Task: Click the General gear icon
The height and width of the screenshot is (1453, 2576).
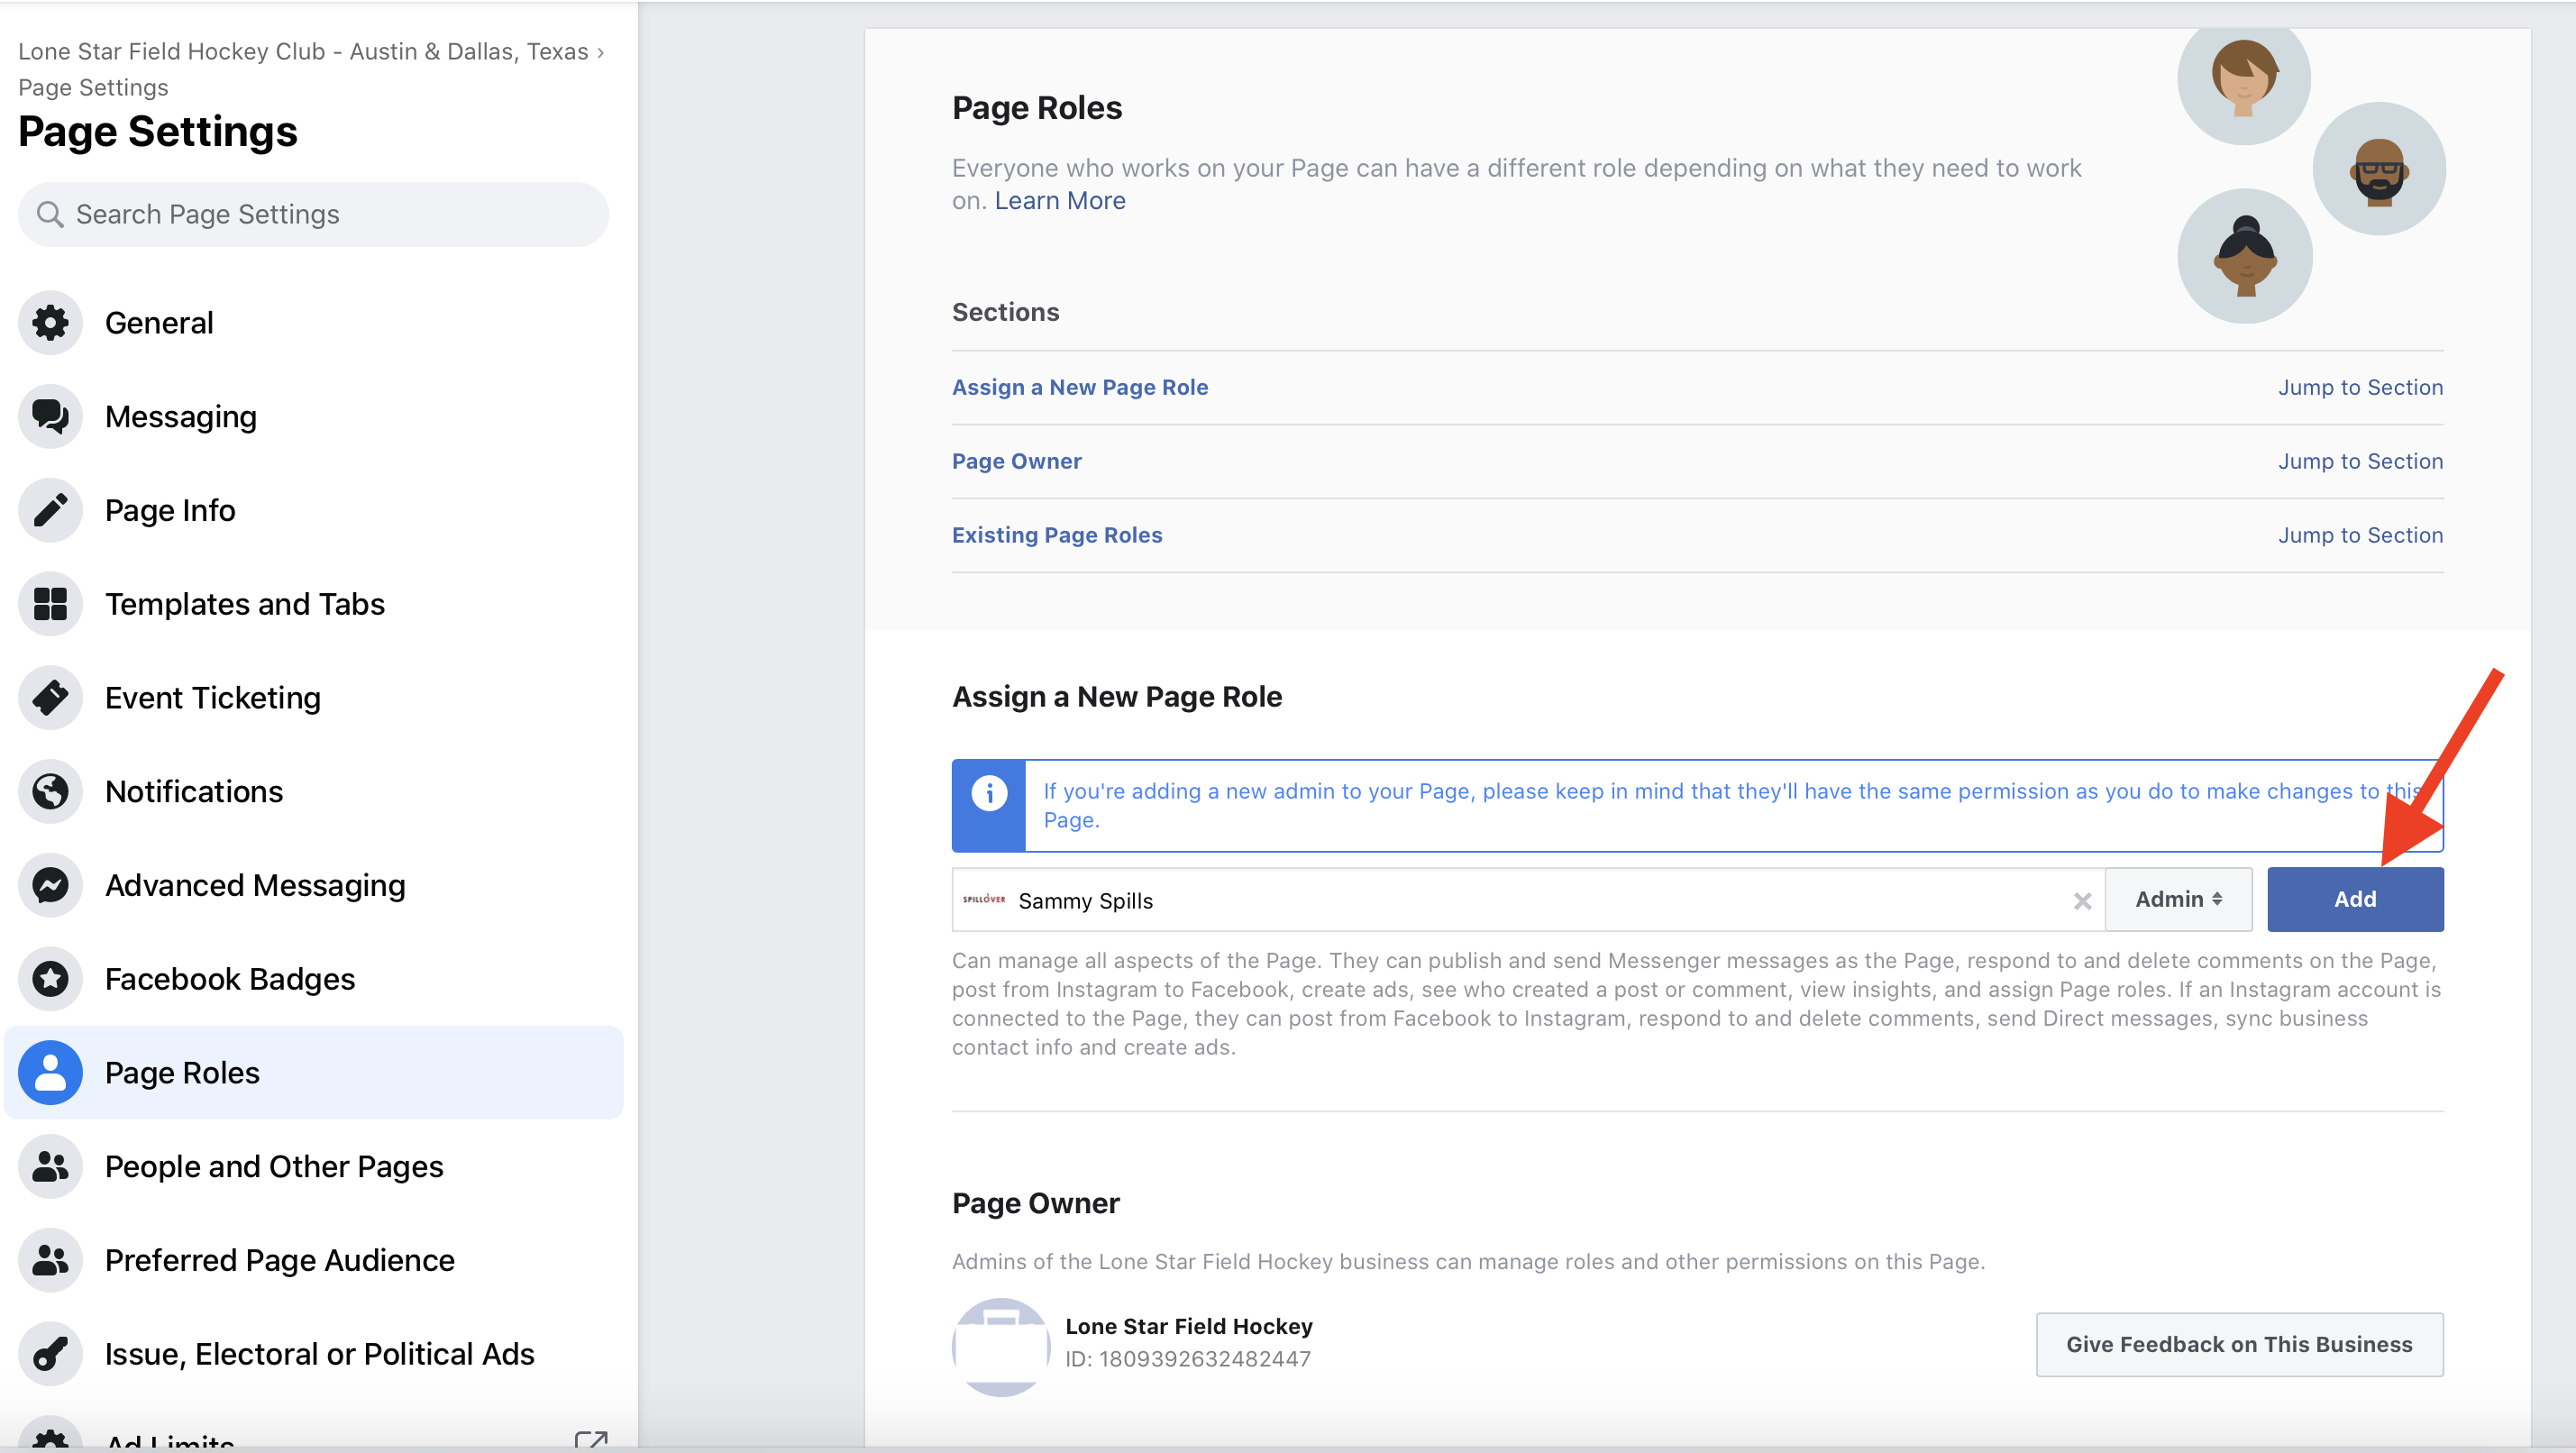Action: coord(50,323)
